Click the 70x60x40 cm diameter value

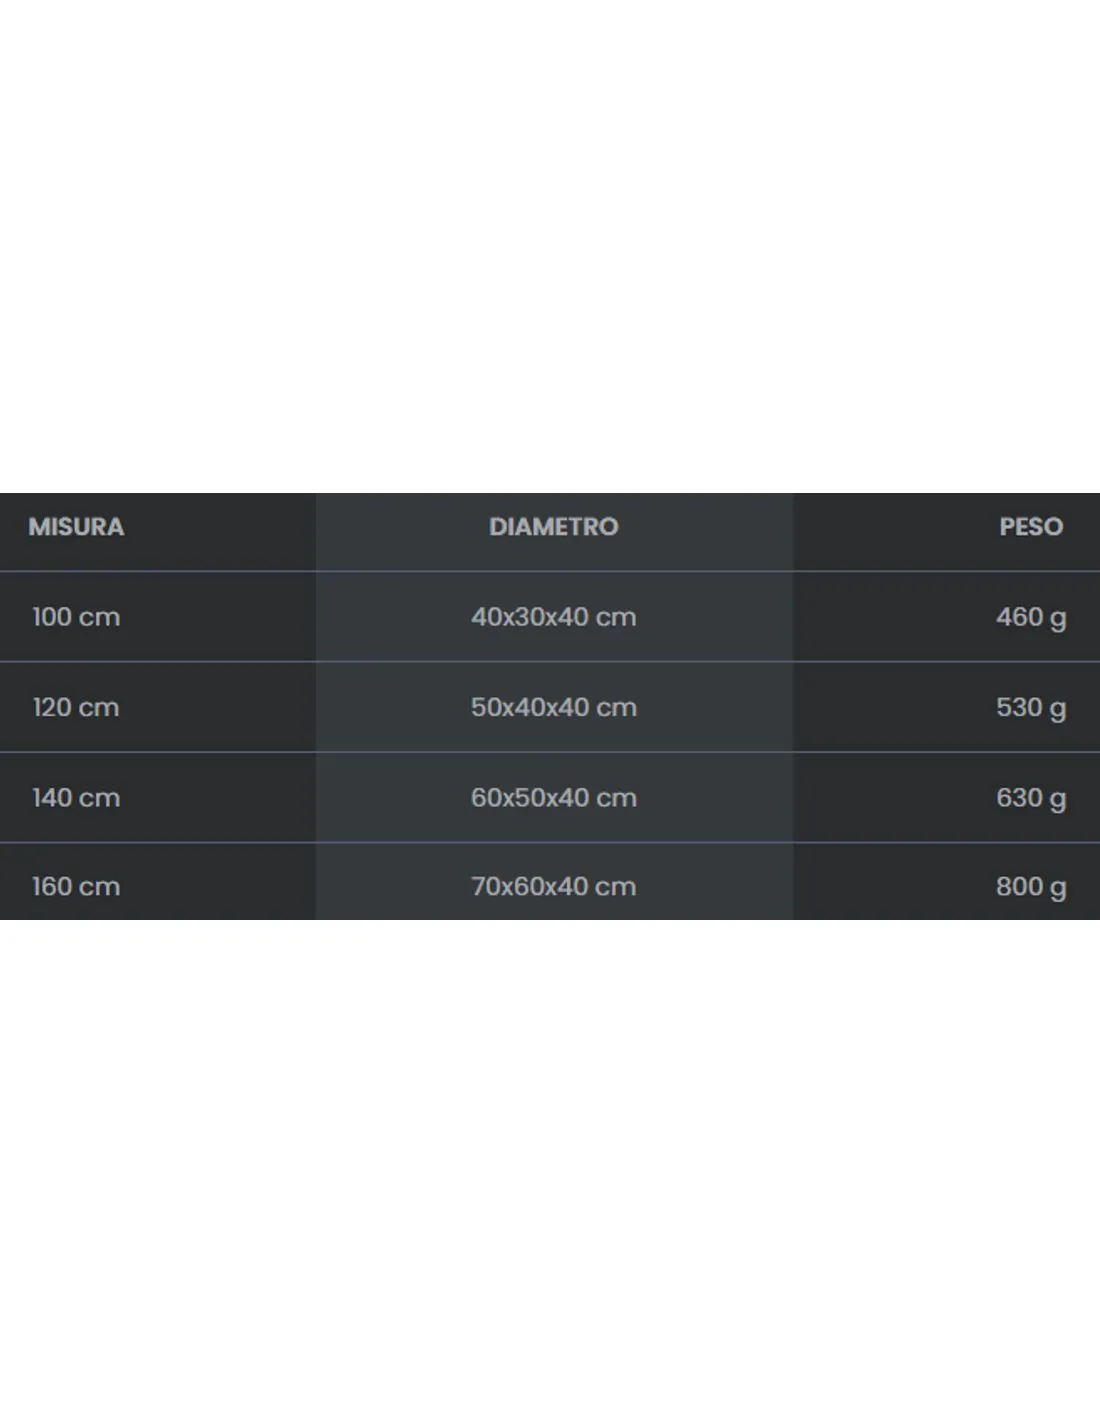554,886
